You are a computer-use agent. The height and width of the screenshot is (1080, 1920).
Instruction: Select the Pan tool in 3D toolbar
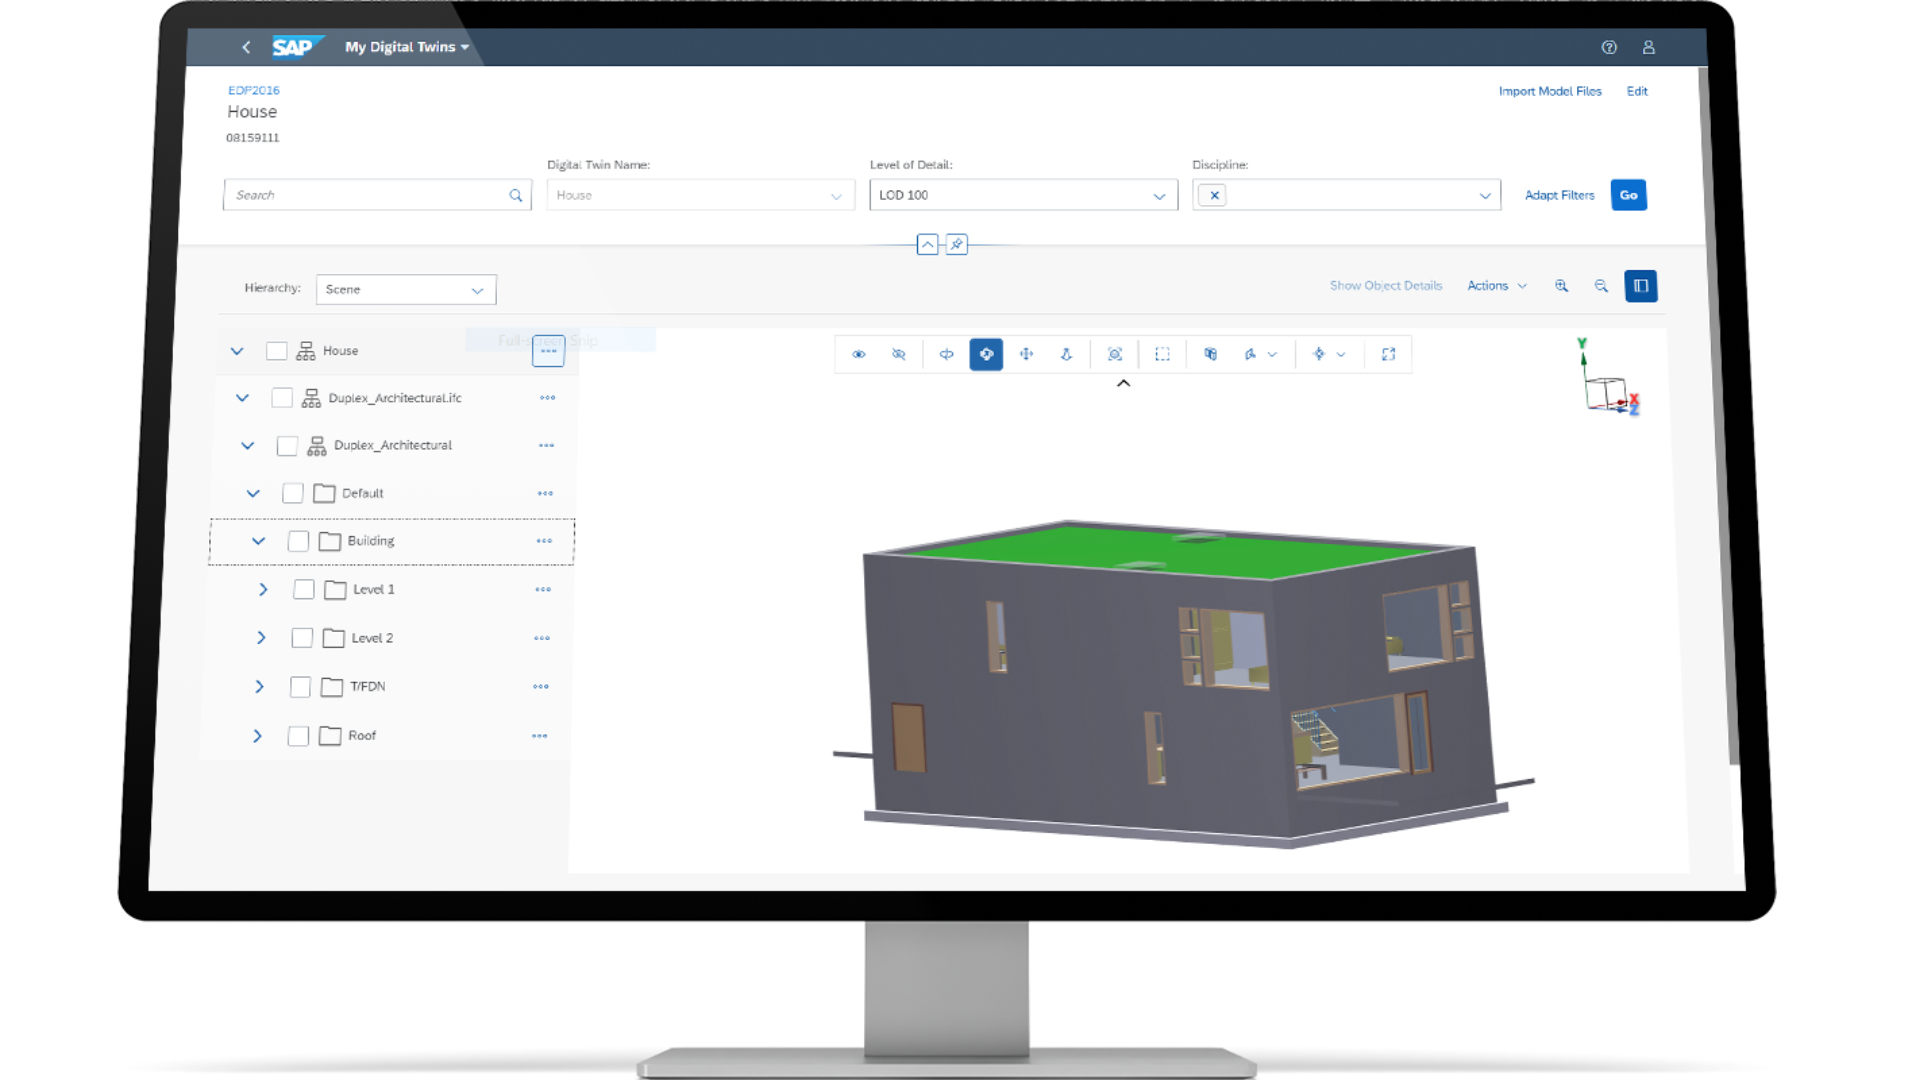pos(1026,354)
